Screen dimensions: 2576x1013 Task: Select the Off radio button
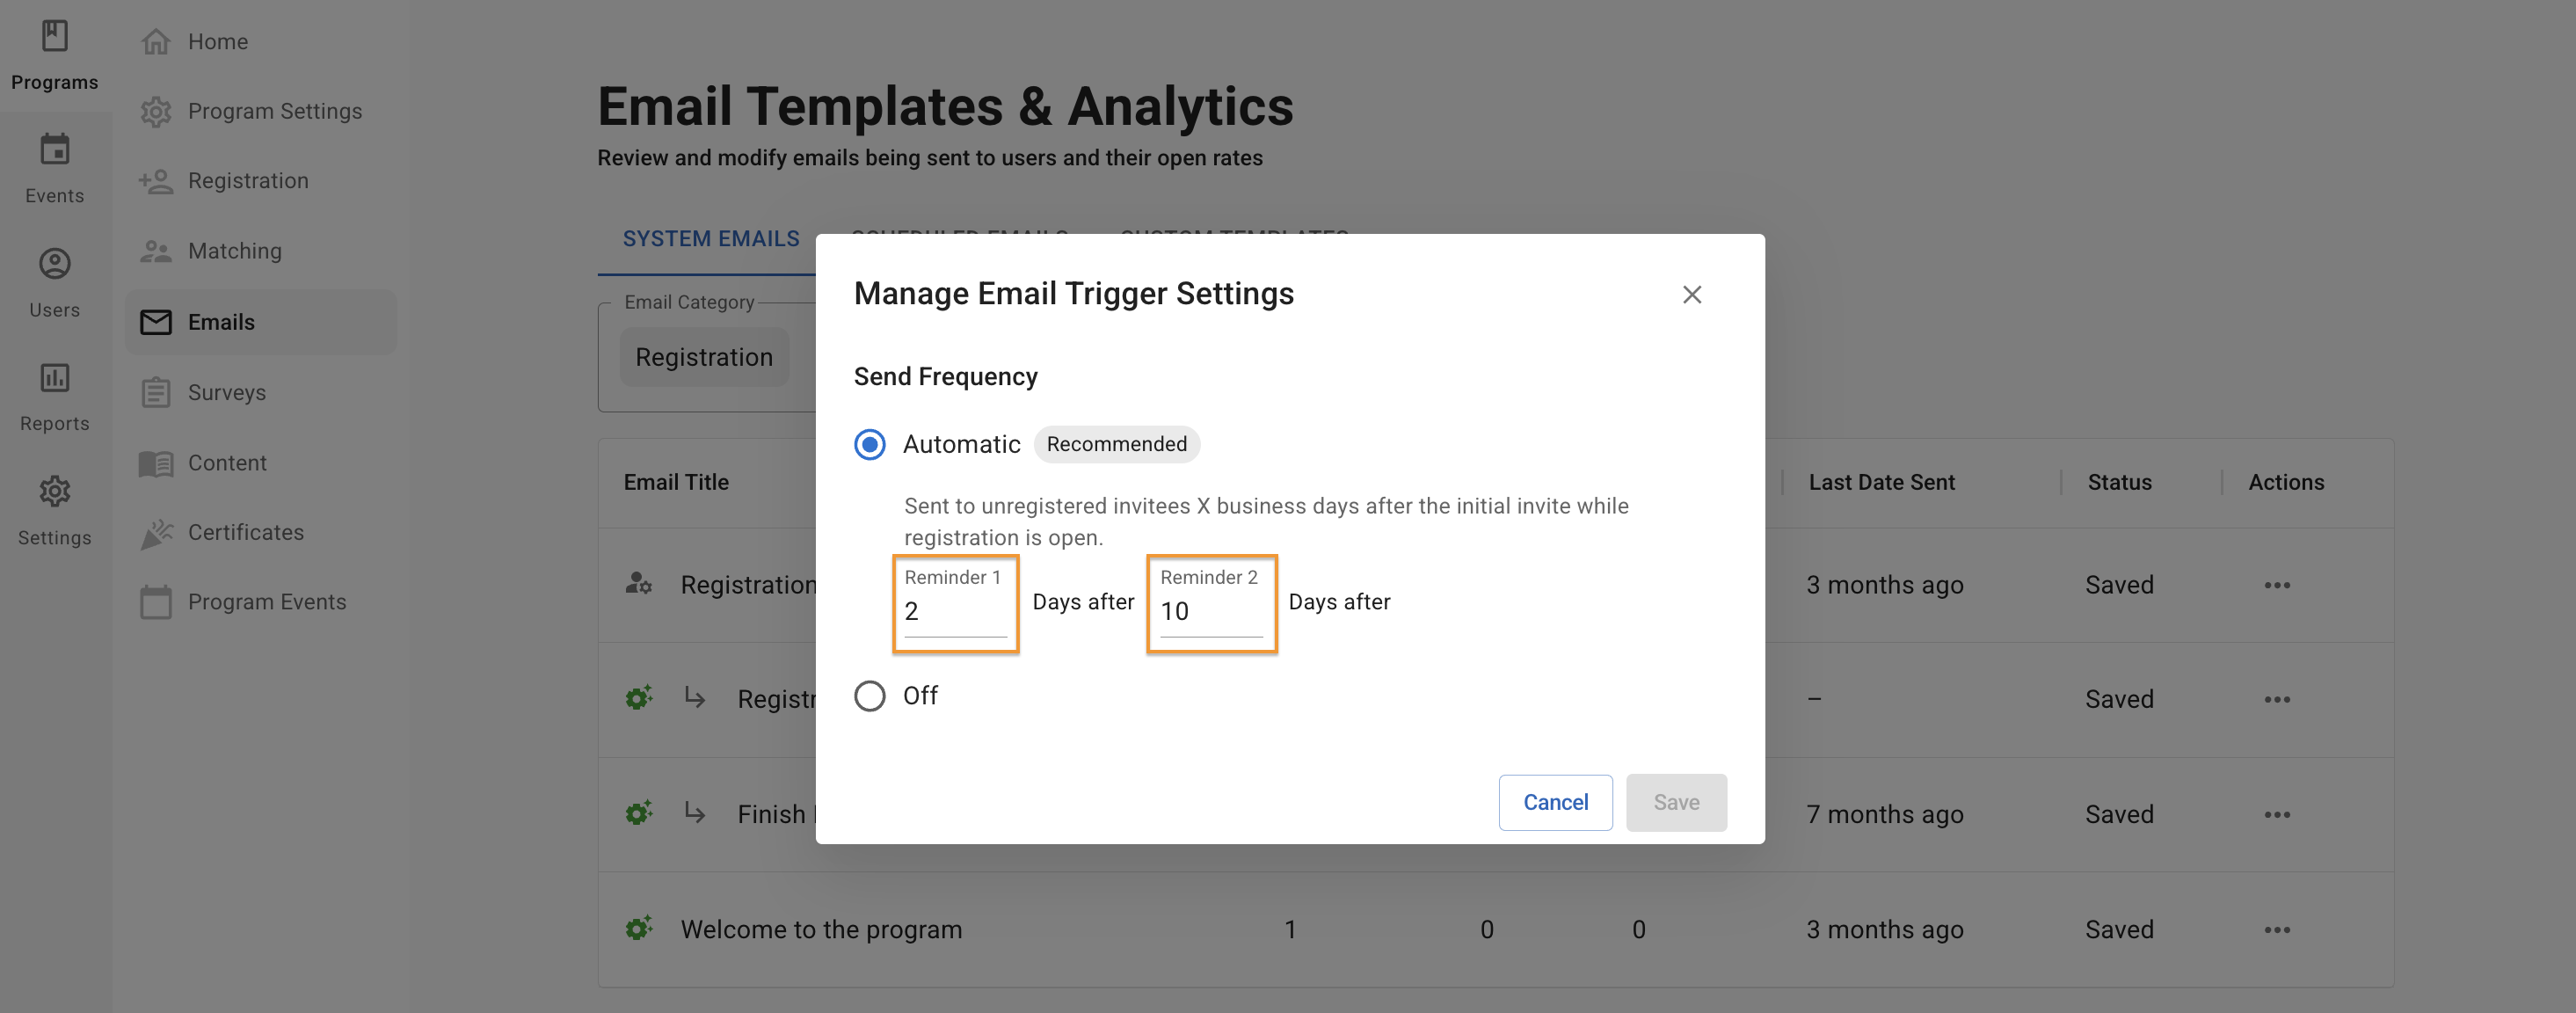pos(870,696)
